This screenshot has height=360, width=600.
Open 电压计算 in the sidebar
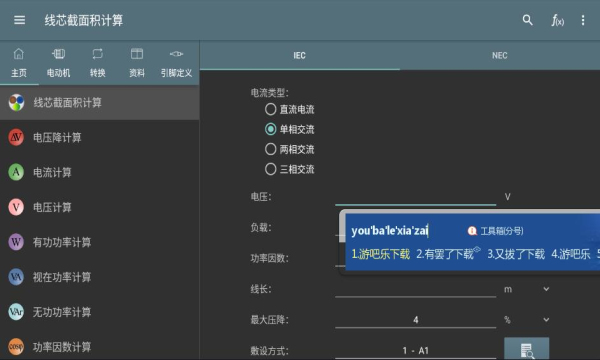coord(99,207)
